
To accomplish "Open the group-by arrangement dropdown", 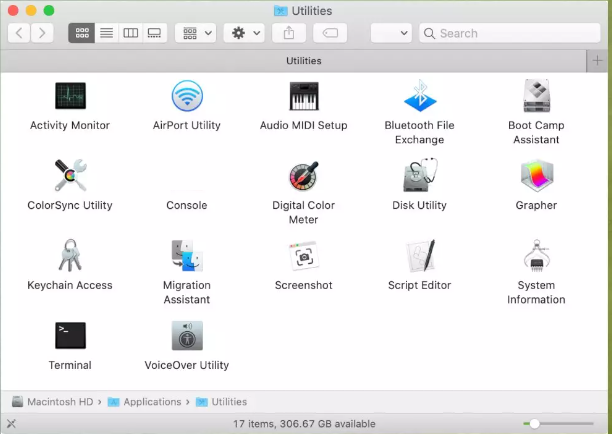I will [196, 33].
